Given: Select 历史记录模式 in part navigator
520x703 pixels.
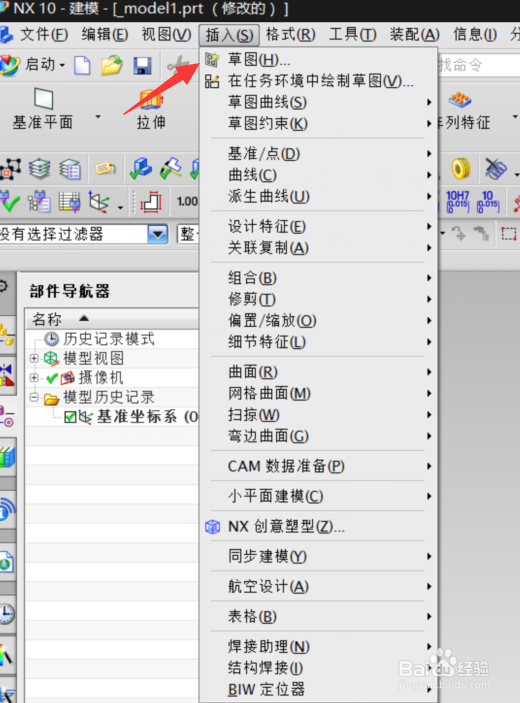Looking at the screenshot, I should [109, 339].
